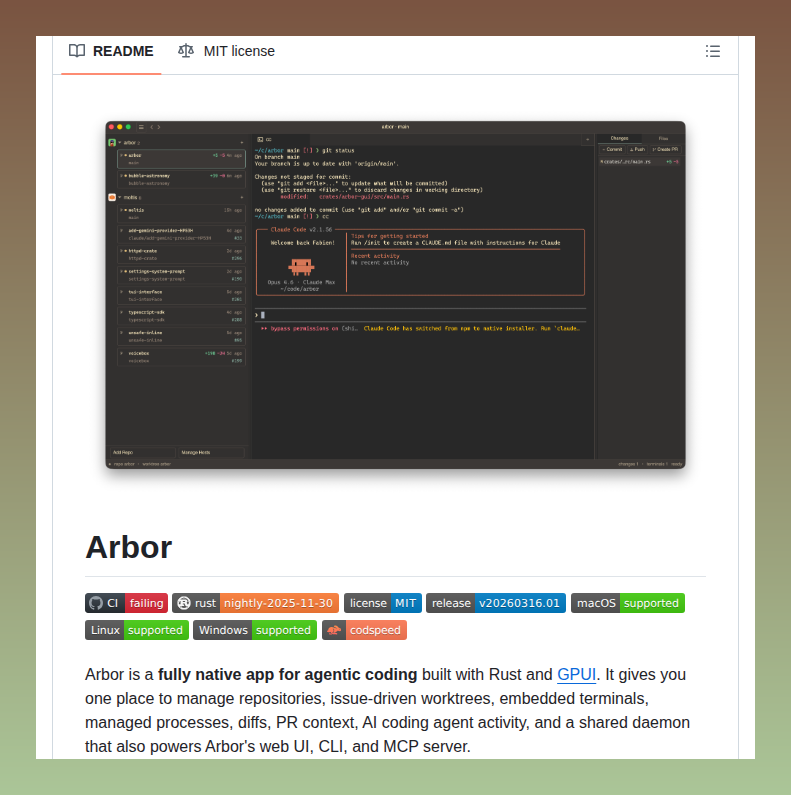Screen dimensions: 791x795
Task: Open the README tab
Action: click(x=111, y=51)
